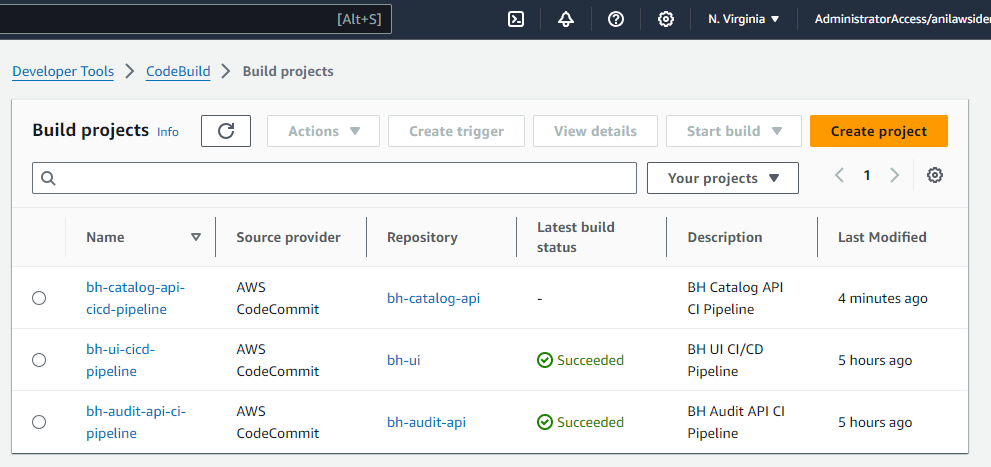This screenshot has height=467, width=991.
Task: Select radio button for bh-ui-cicd-pipeline
Action: pyautogui.click(x=39, y=360)
